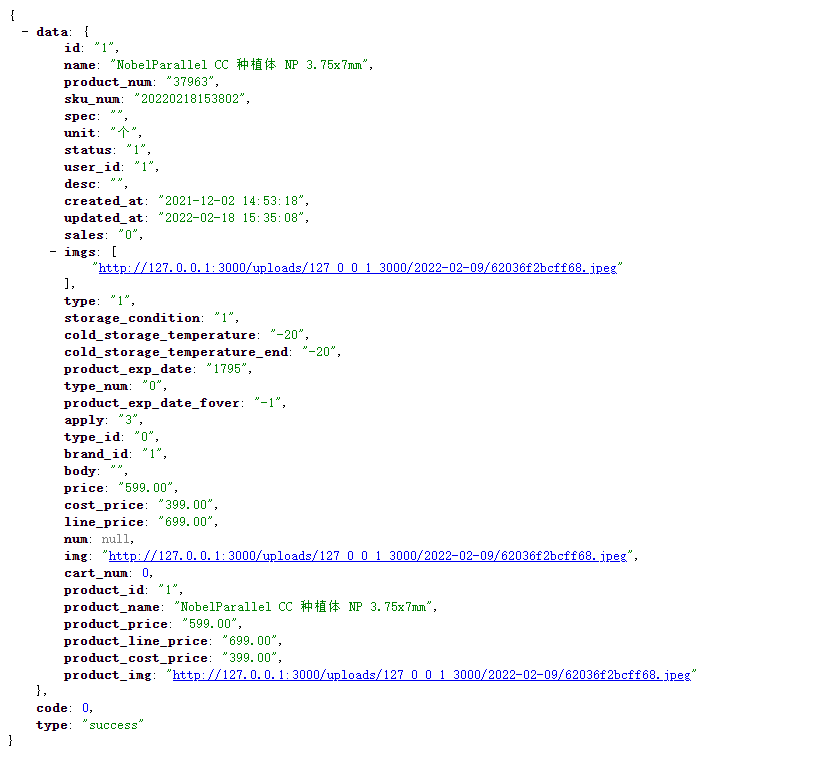824x769 pixels.
Task: Click the sales key label
Action: (84, 235)
